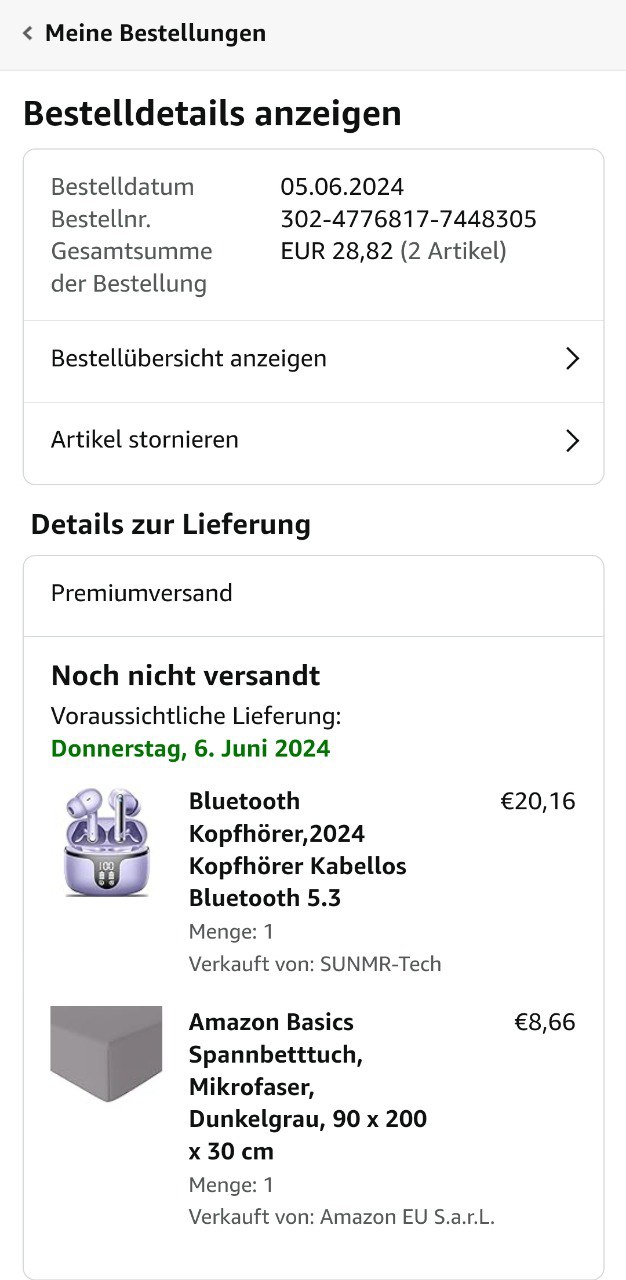
Task: Click the €8,66 price
Action: [544, 1022]
